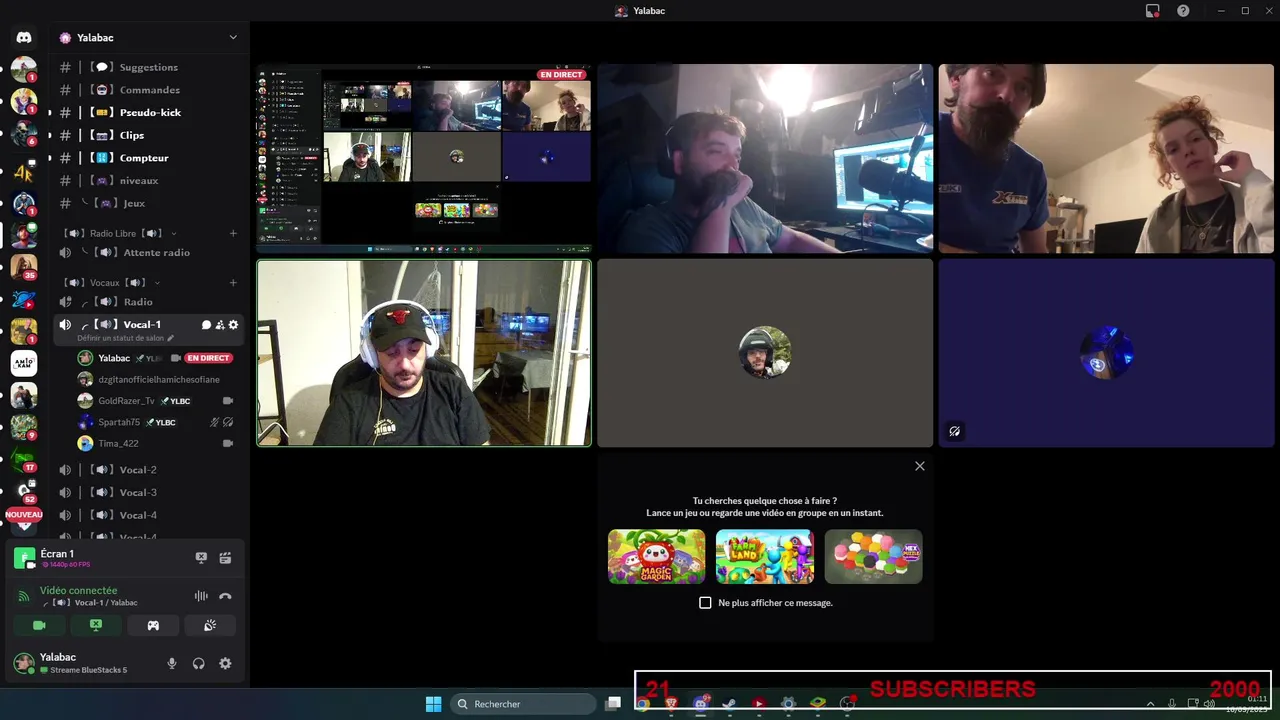Screen dimensions: 1280x720
Task: Open the help question mark icon
Action: [1183, 11]
